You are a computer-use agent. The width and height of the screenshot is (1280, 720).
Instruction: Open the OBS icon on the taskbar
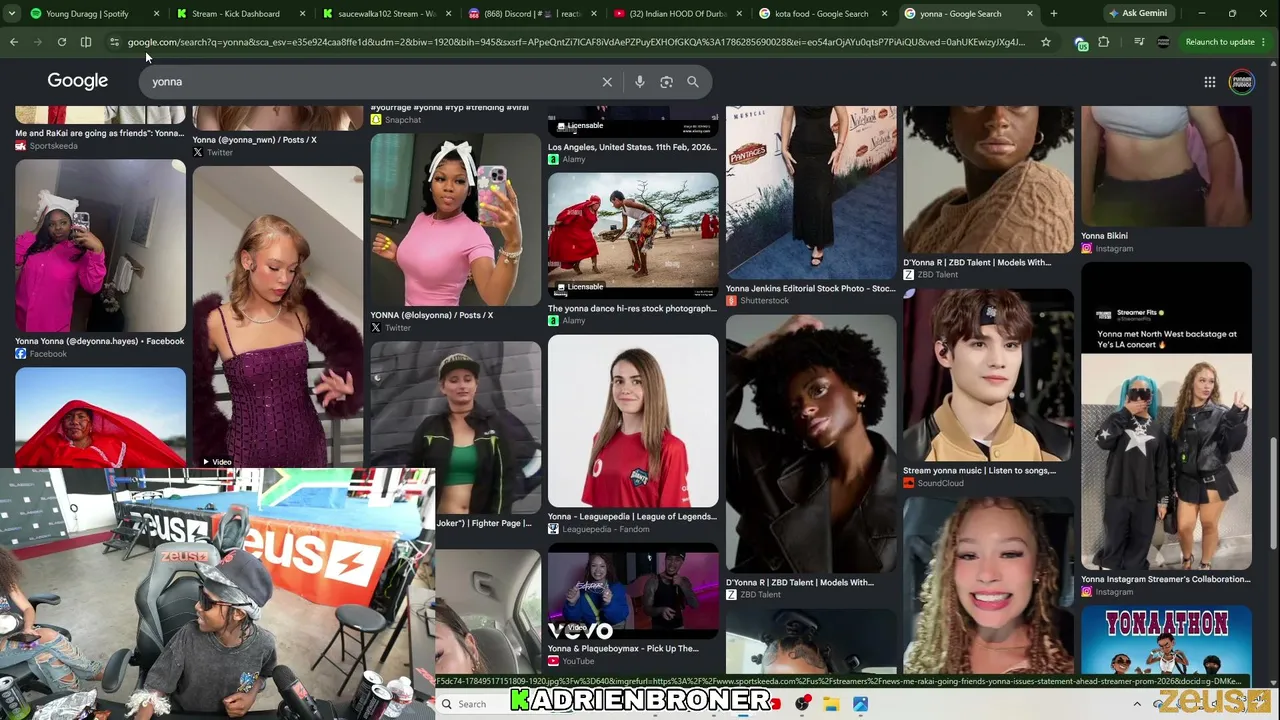tap(802, 704)
